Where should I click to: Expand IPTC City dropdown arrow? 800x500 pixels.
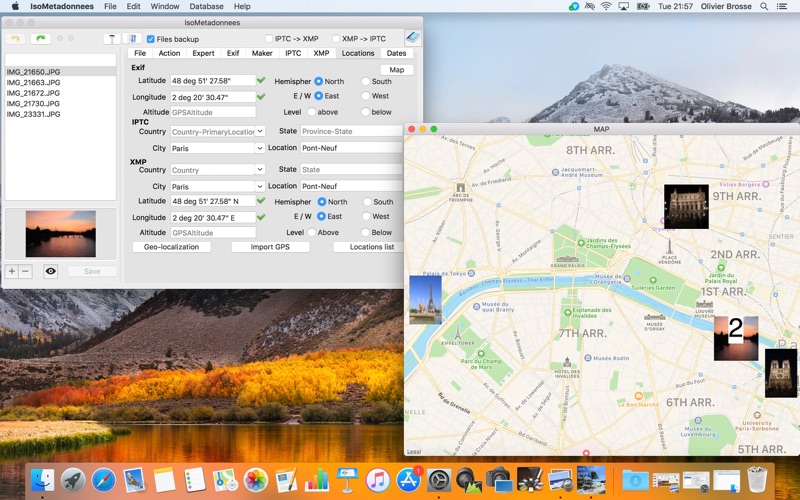click(x=260, y=148)
